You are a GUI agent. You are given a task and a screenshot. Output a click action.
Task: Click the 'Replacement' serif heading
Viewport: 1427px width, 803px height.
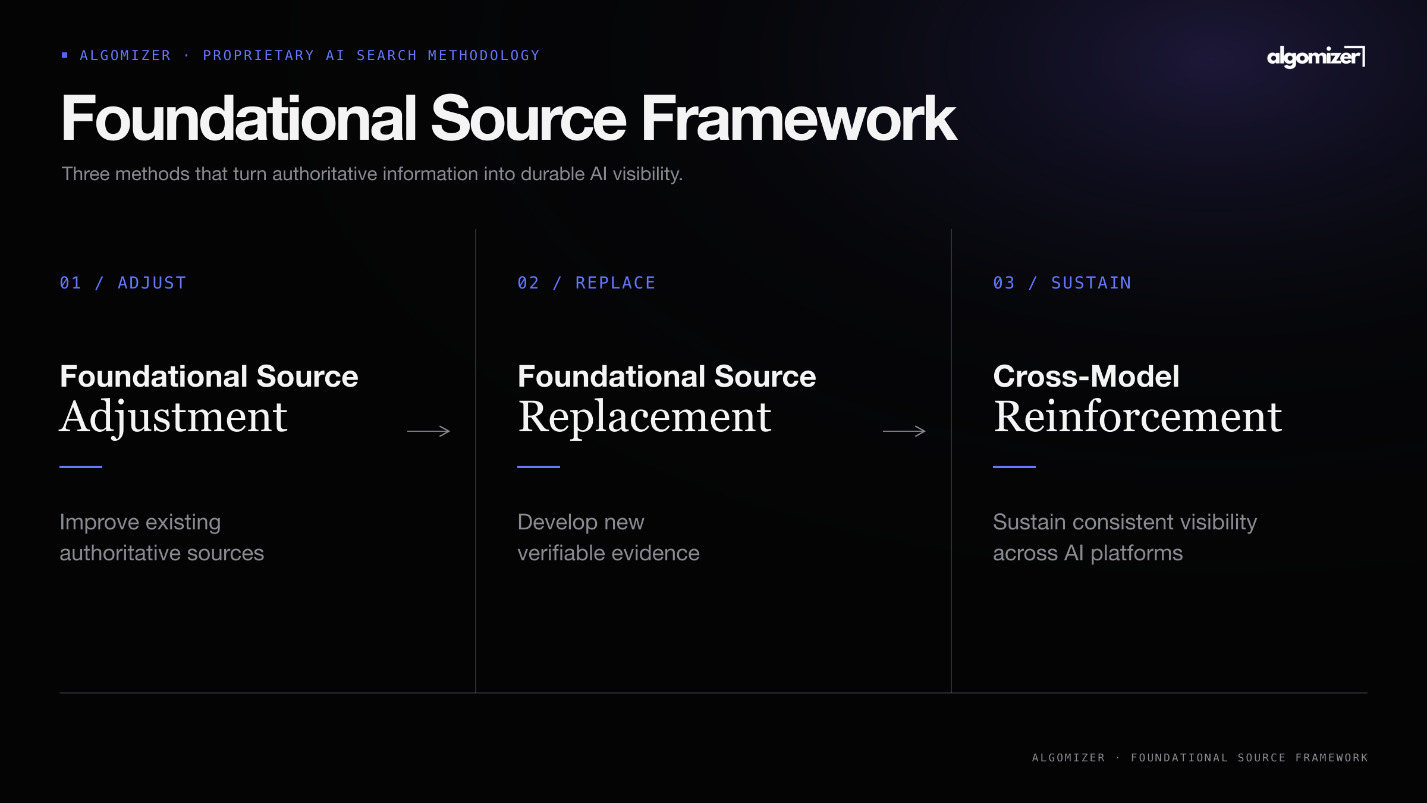pyautogui.click(x=645, y=417)
